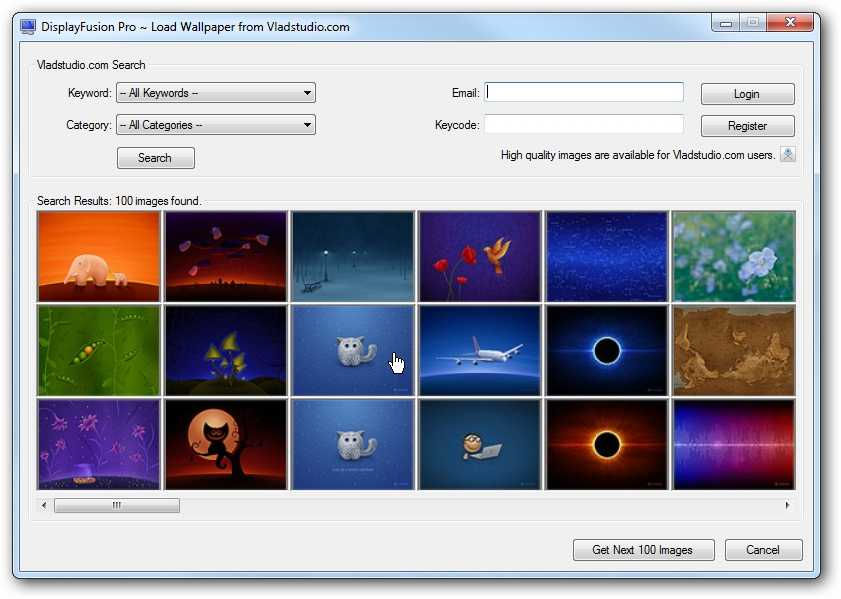The image size is (841, 599).
Task: Focus the Keycode input field
Action: (x=584, y=124)
